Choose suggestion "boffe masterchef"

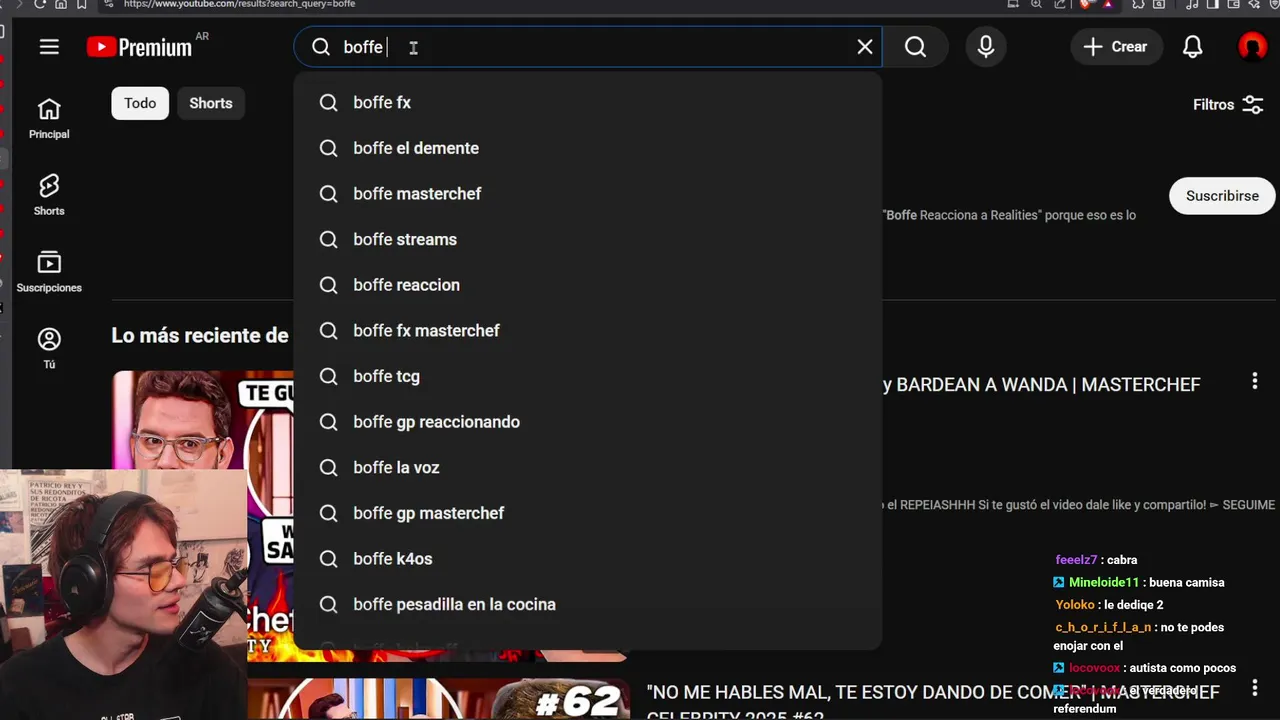click(588, 194)
